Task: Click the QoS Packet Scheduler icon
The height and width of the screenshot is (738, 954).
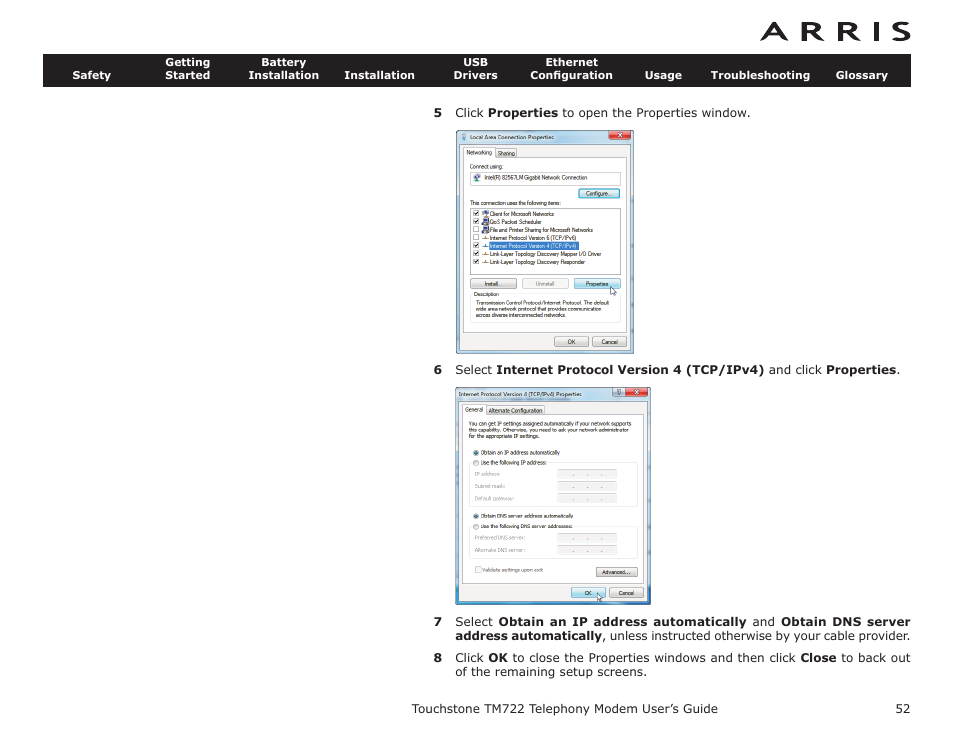Action: coord(486,221)
